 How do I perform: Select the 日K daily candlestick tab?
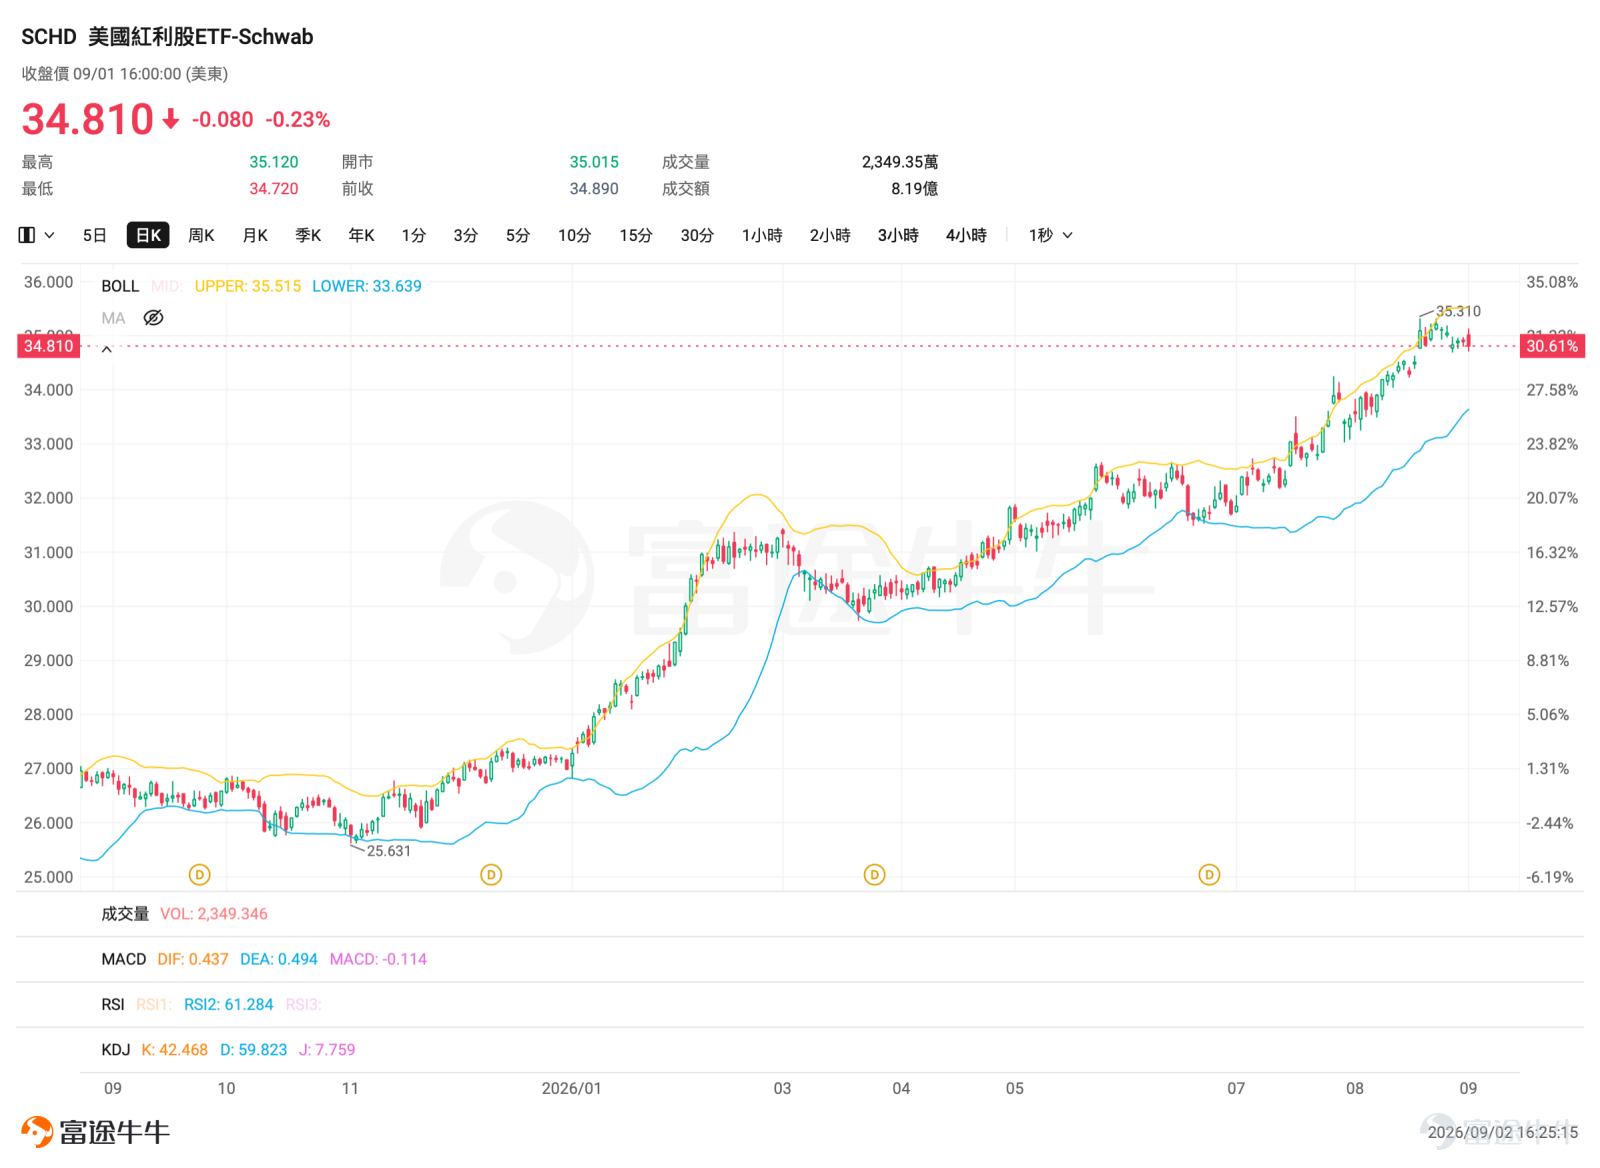pyautogui.click(x=148, y=235)
